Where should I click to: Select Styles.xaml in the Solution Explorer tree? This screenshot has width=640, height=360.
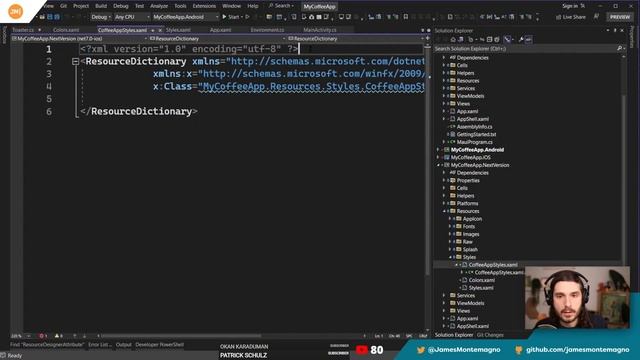click(x=481, y=288)
